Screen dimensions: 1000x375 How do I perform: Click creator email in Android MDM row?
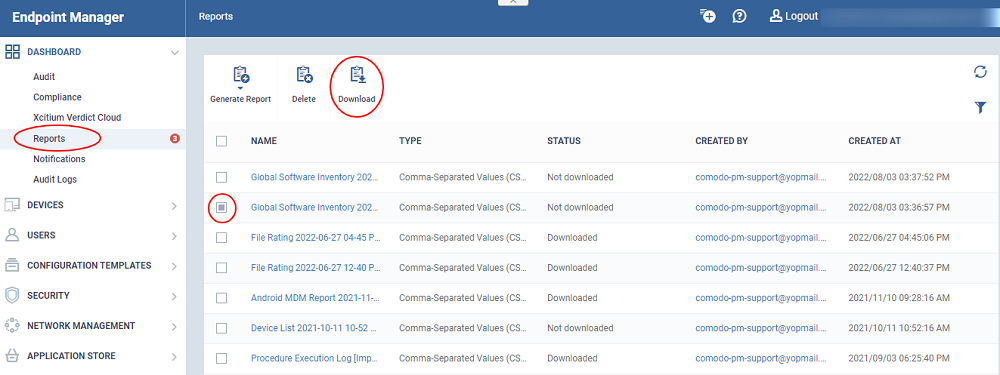761,298
